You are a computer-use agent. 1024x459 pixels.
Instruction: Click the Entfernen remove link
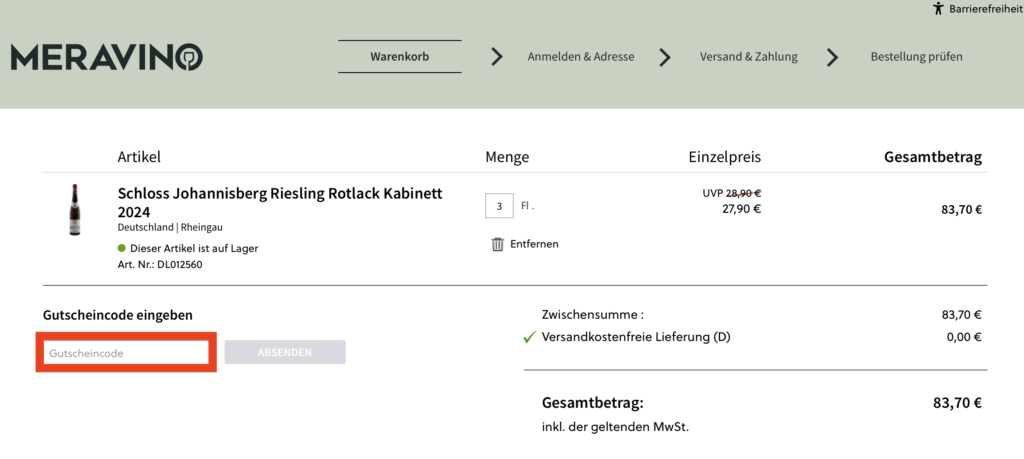[534, 244]
